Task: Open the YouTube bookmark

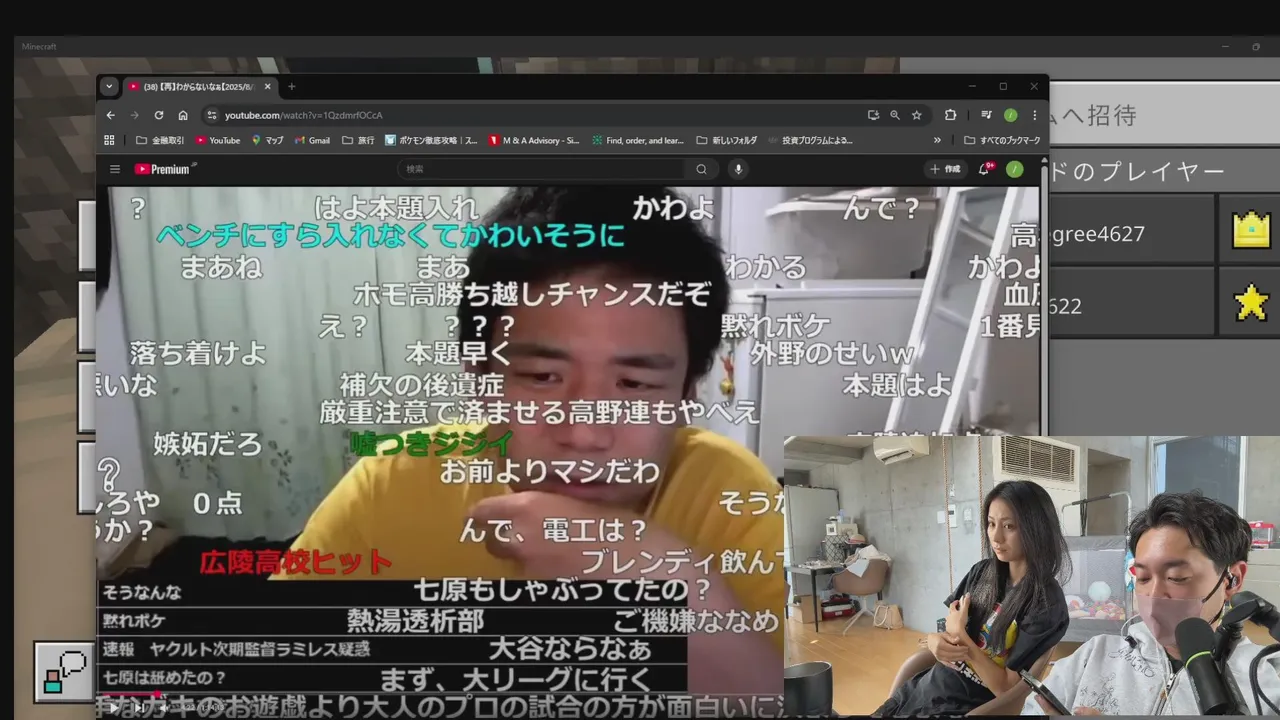Action: (218, 140)
